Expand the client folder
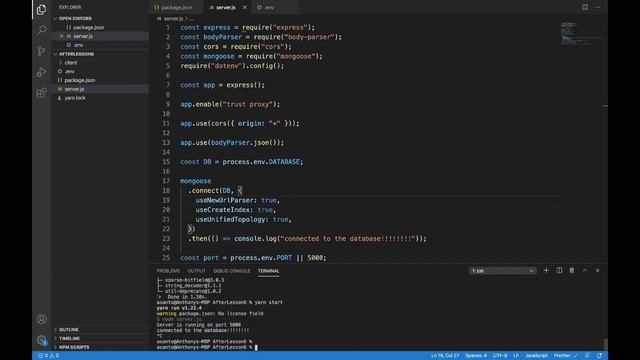 pyautogui.click(x=71, y=62)
